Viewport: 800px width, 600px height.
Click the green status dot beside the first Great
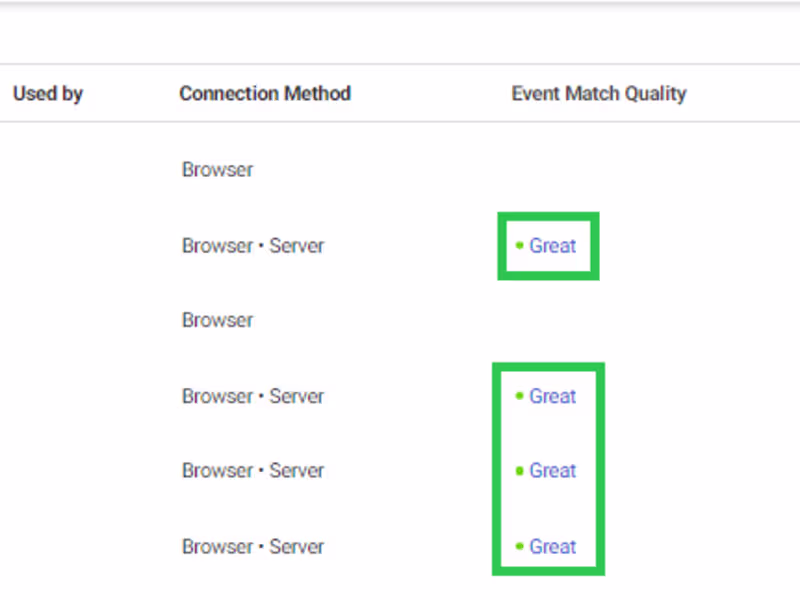(x=519, y=245)
